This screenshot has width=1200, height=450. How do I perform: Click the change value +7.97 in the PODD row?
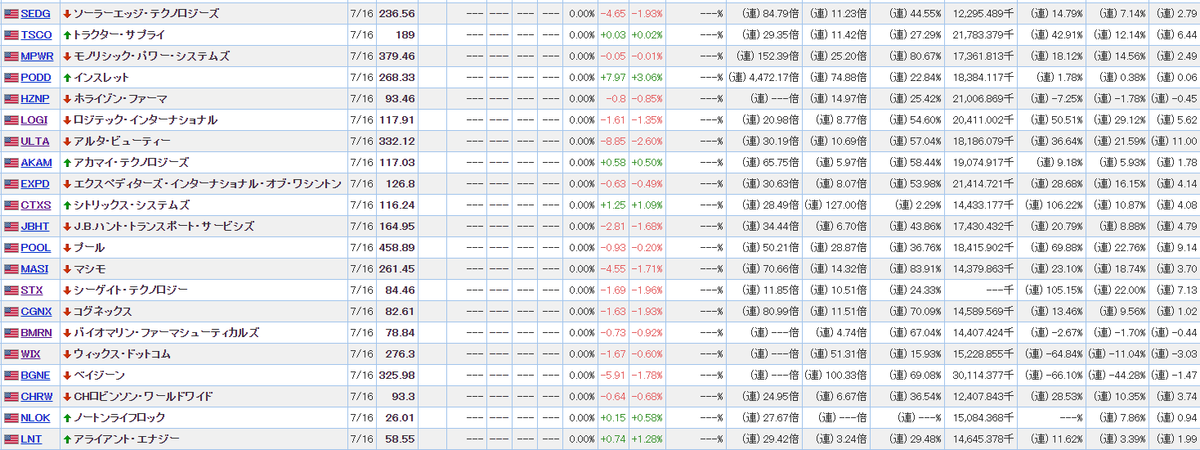(613, 77)
